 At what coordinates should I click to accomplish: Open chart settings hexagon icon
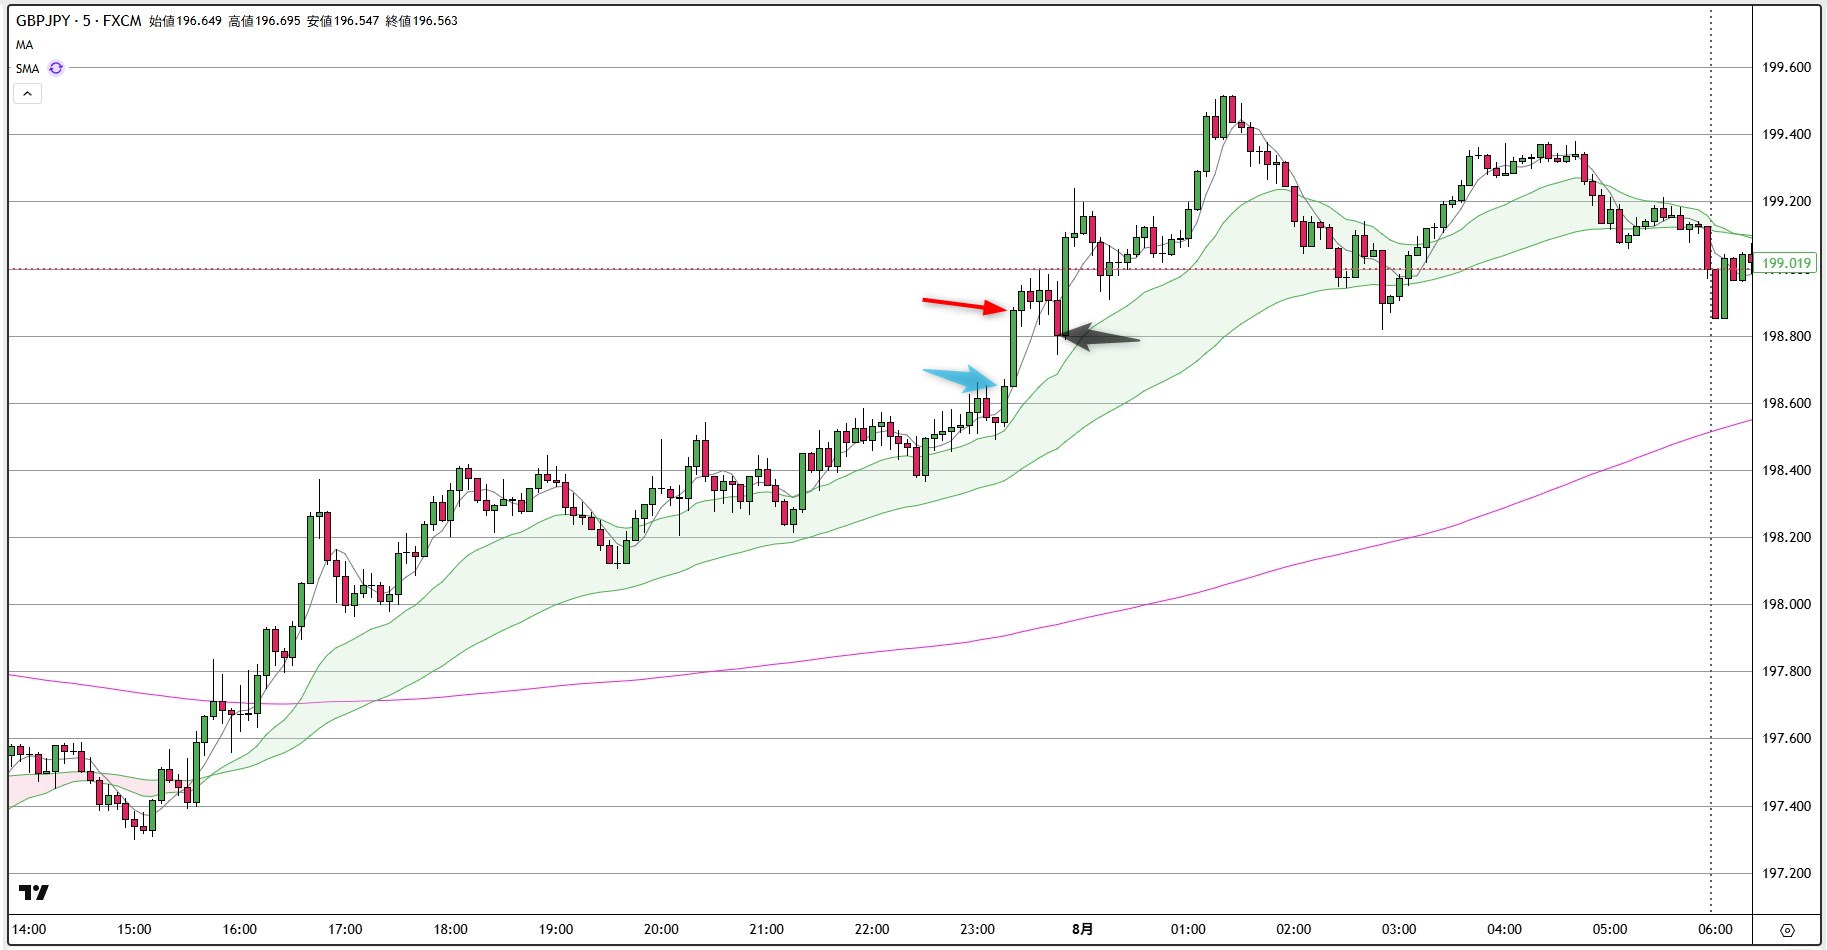pos(1787,929)
